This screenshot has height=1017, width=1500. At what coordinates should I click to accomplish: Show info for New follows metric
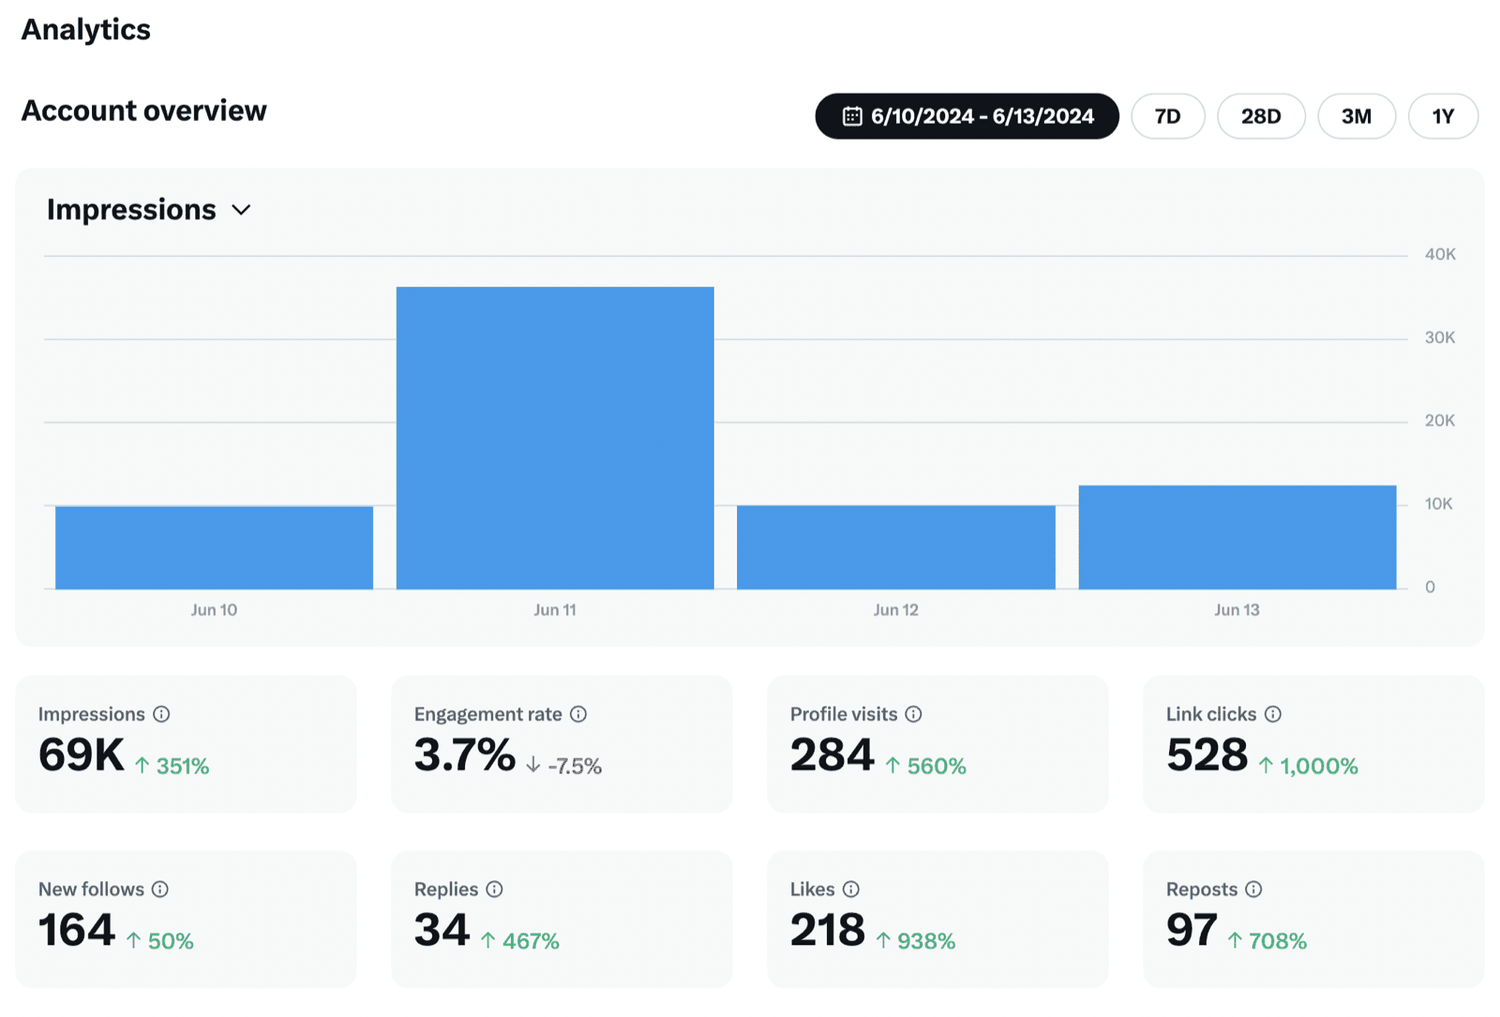(160, 889)
